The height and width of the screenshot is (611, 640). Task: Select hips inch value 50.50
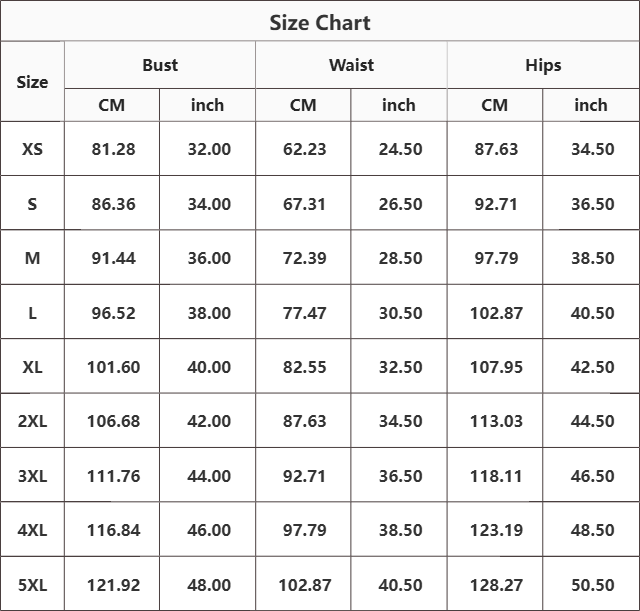(592, 585)
